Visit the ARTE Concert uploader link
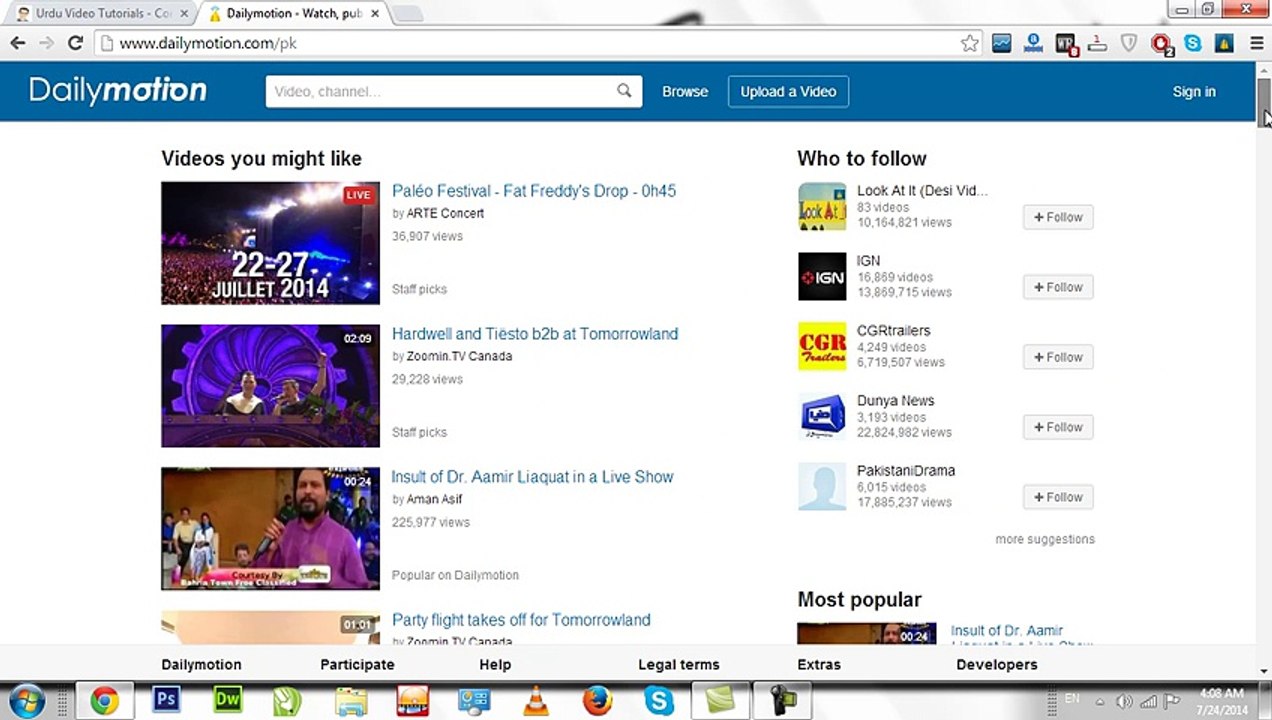 pyautogui.click(x=445, y=213)
